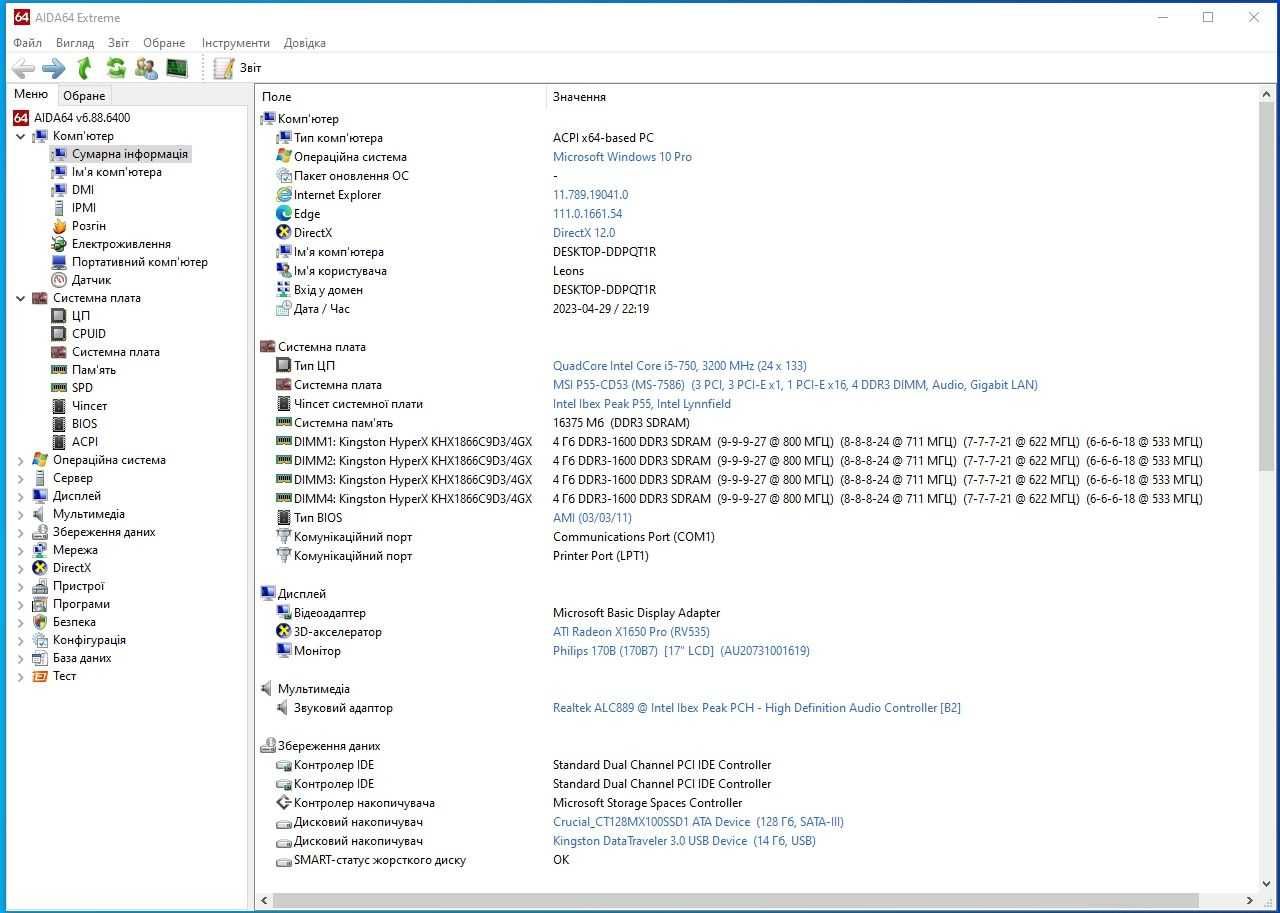Click AIDA64 v6.88.6400 root node
Image resolution: width=1280 pixels, height=913 pixels.
tap(82, 118)
